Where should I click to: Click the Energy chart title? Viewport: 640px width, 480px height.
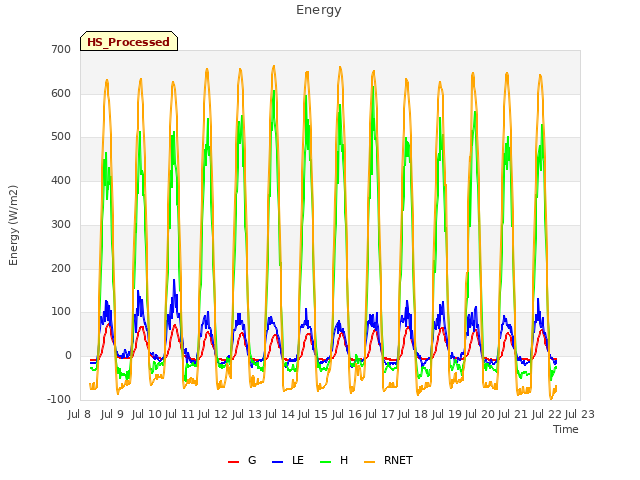319,10
